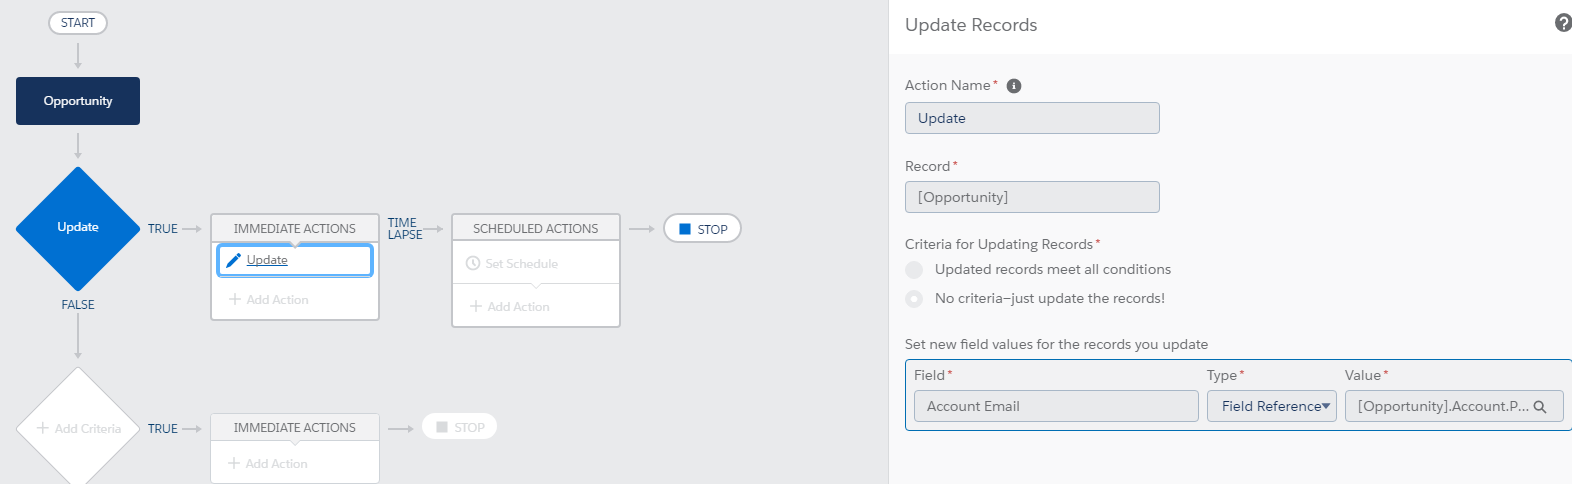1572x484 pixels.
Task: Click the Opportunity object node
Action: pyautogui.click(x=78, y=101)
